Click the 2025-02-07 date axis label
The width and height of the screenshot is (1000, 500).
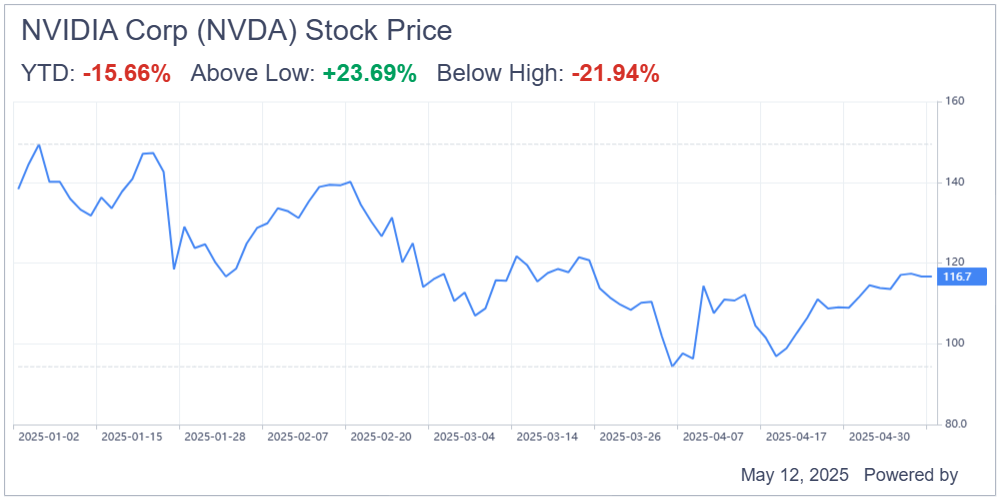[297, 437]
